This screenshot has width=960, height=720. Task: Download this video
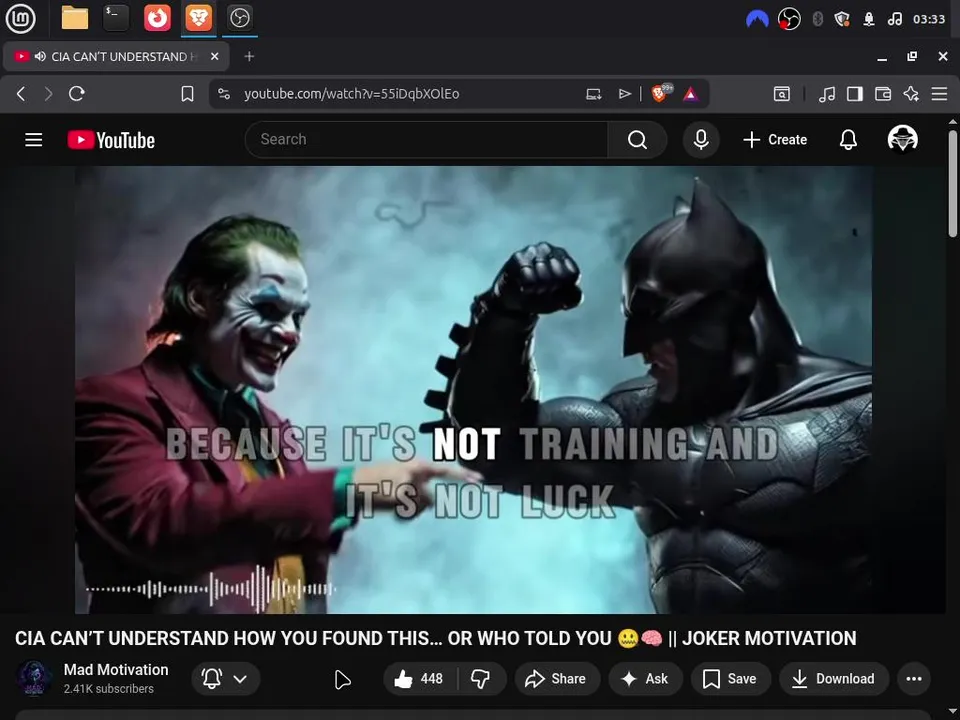[833, 678]
